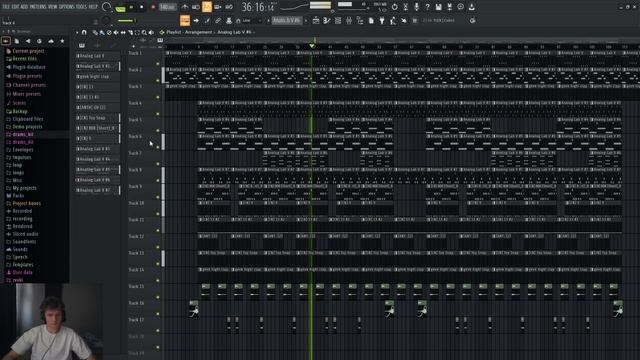Select the playlist mute tool
Image resolution: width=640 pixels, height=360 pixels.
(x=116, y=32)
